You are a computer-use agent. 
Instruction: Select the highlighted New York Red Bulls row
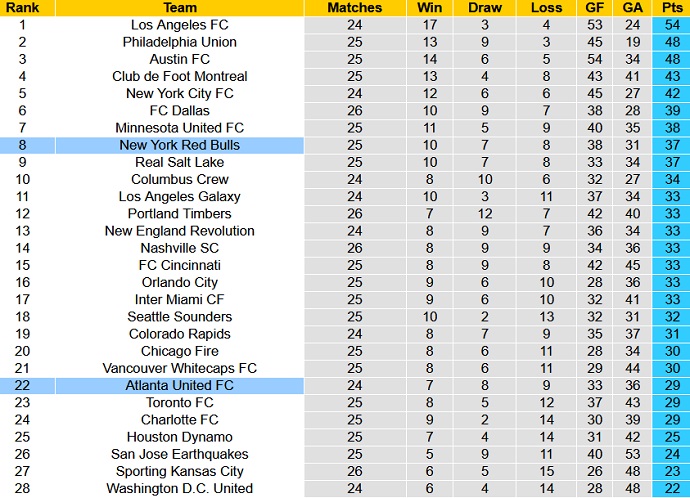pos(180,145)
